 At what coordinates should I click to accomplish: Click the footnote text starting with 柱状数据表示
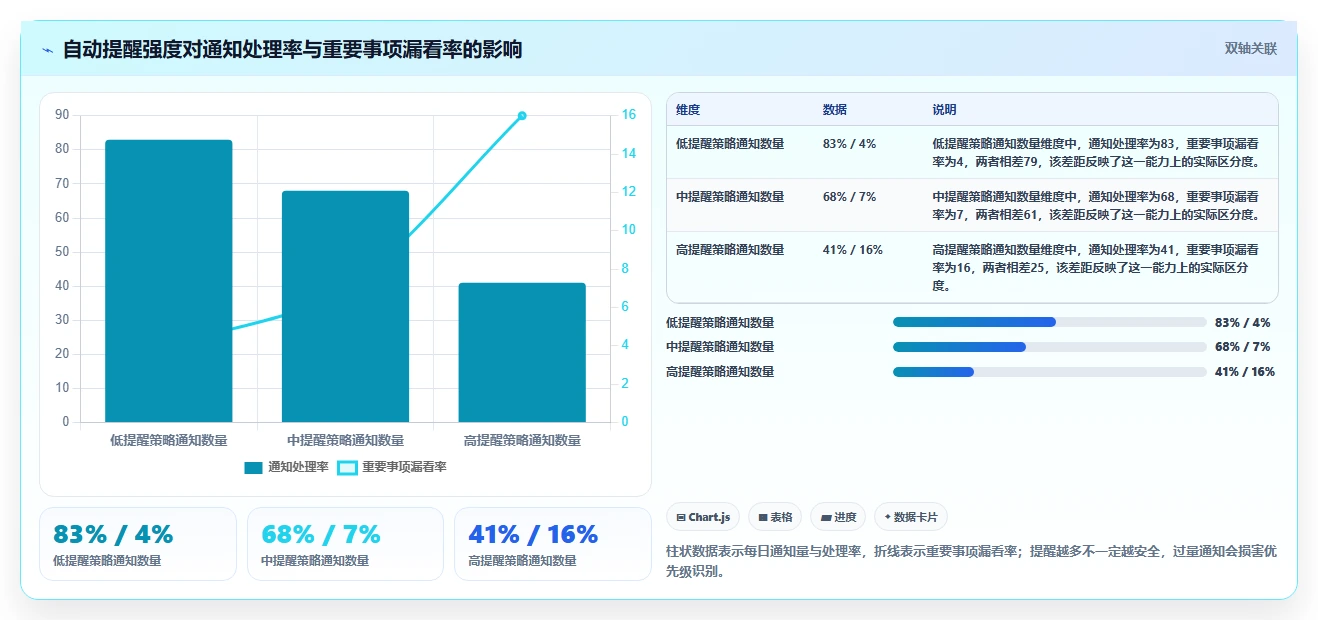point(971,561)
